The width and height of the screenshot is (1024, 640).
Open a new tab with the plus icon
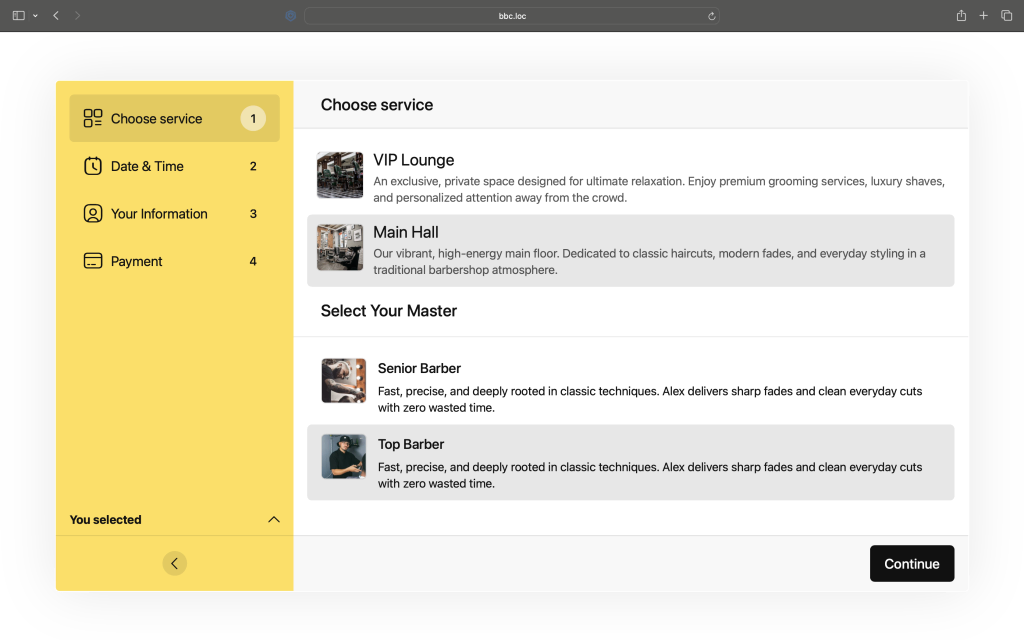click(984, 16)
